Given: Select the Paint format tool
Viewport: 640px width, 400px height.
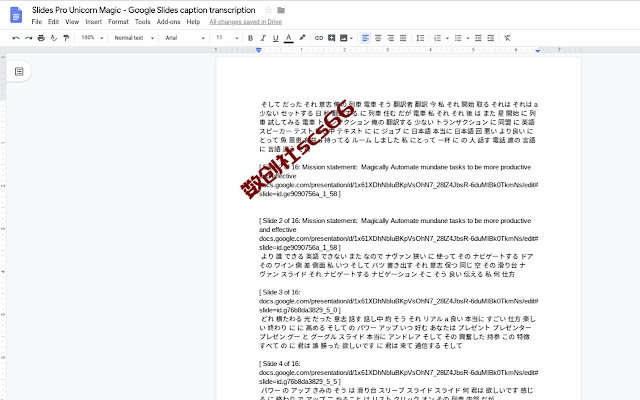Looking at the screenshot, I should pyautogui.click(x=66, y=38).
